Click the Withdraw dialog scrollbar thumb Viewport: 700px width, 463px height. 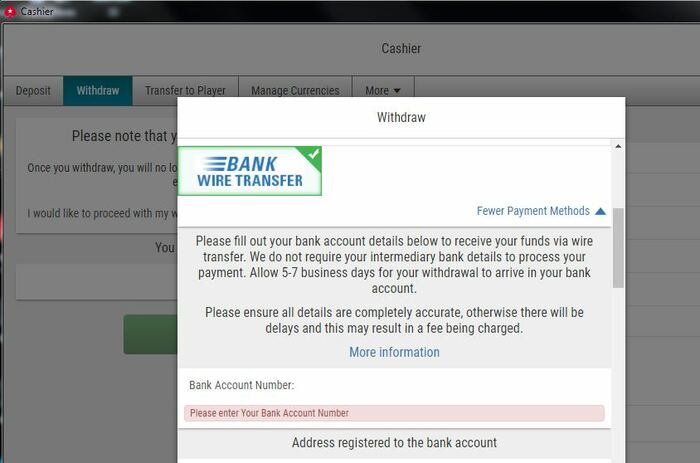pyautogui.click(x=618, y=248)
